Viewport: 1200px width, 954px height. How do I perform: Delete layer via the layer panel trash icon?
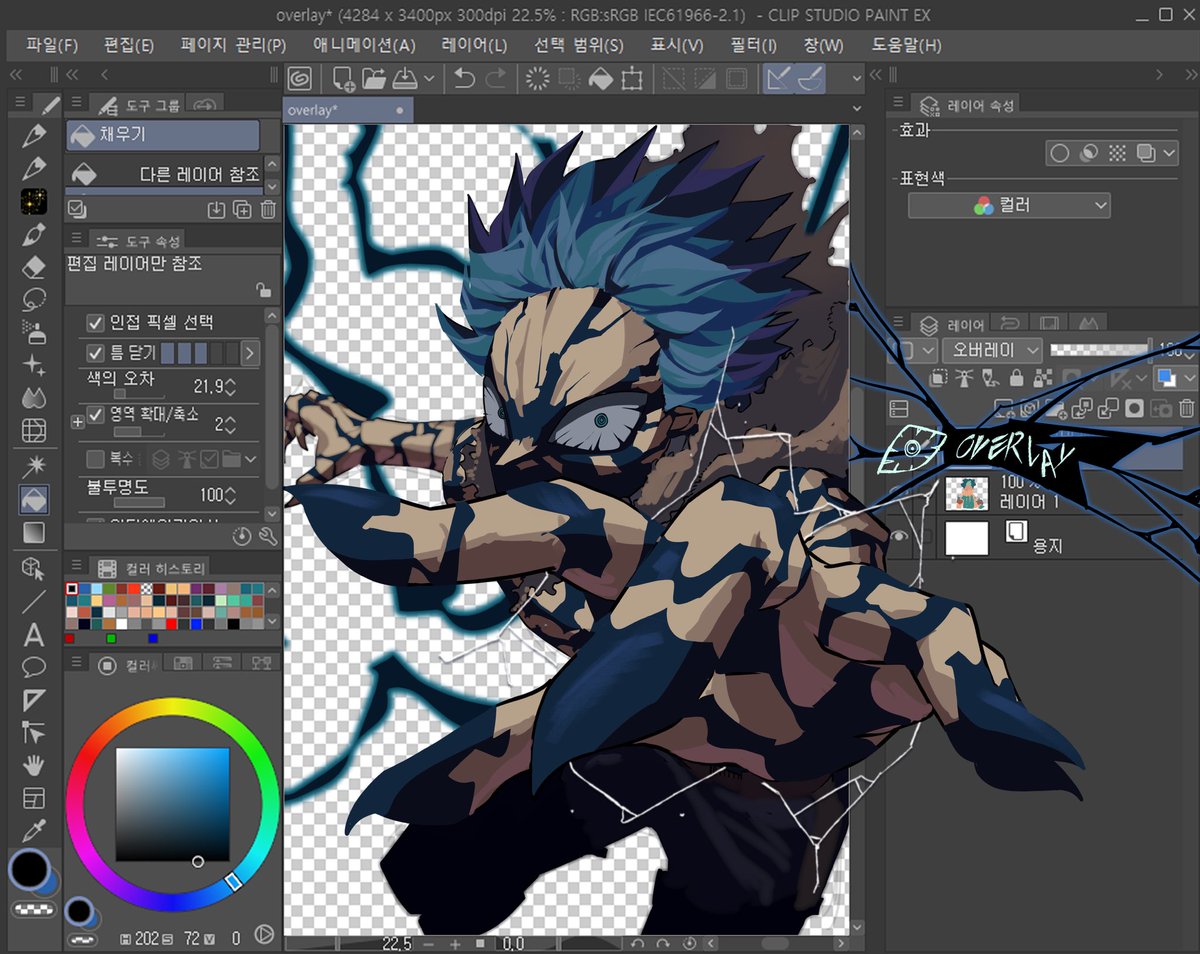1186,408
